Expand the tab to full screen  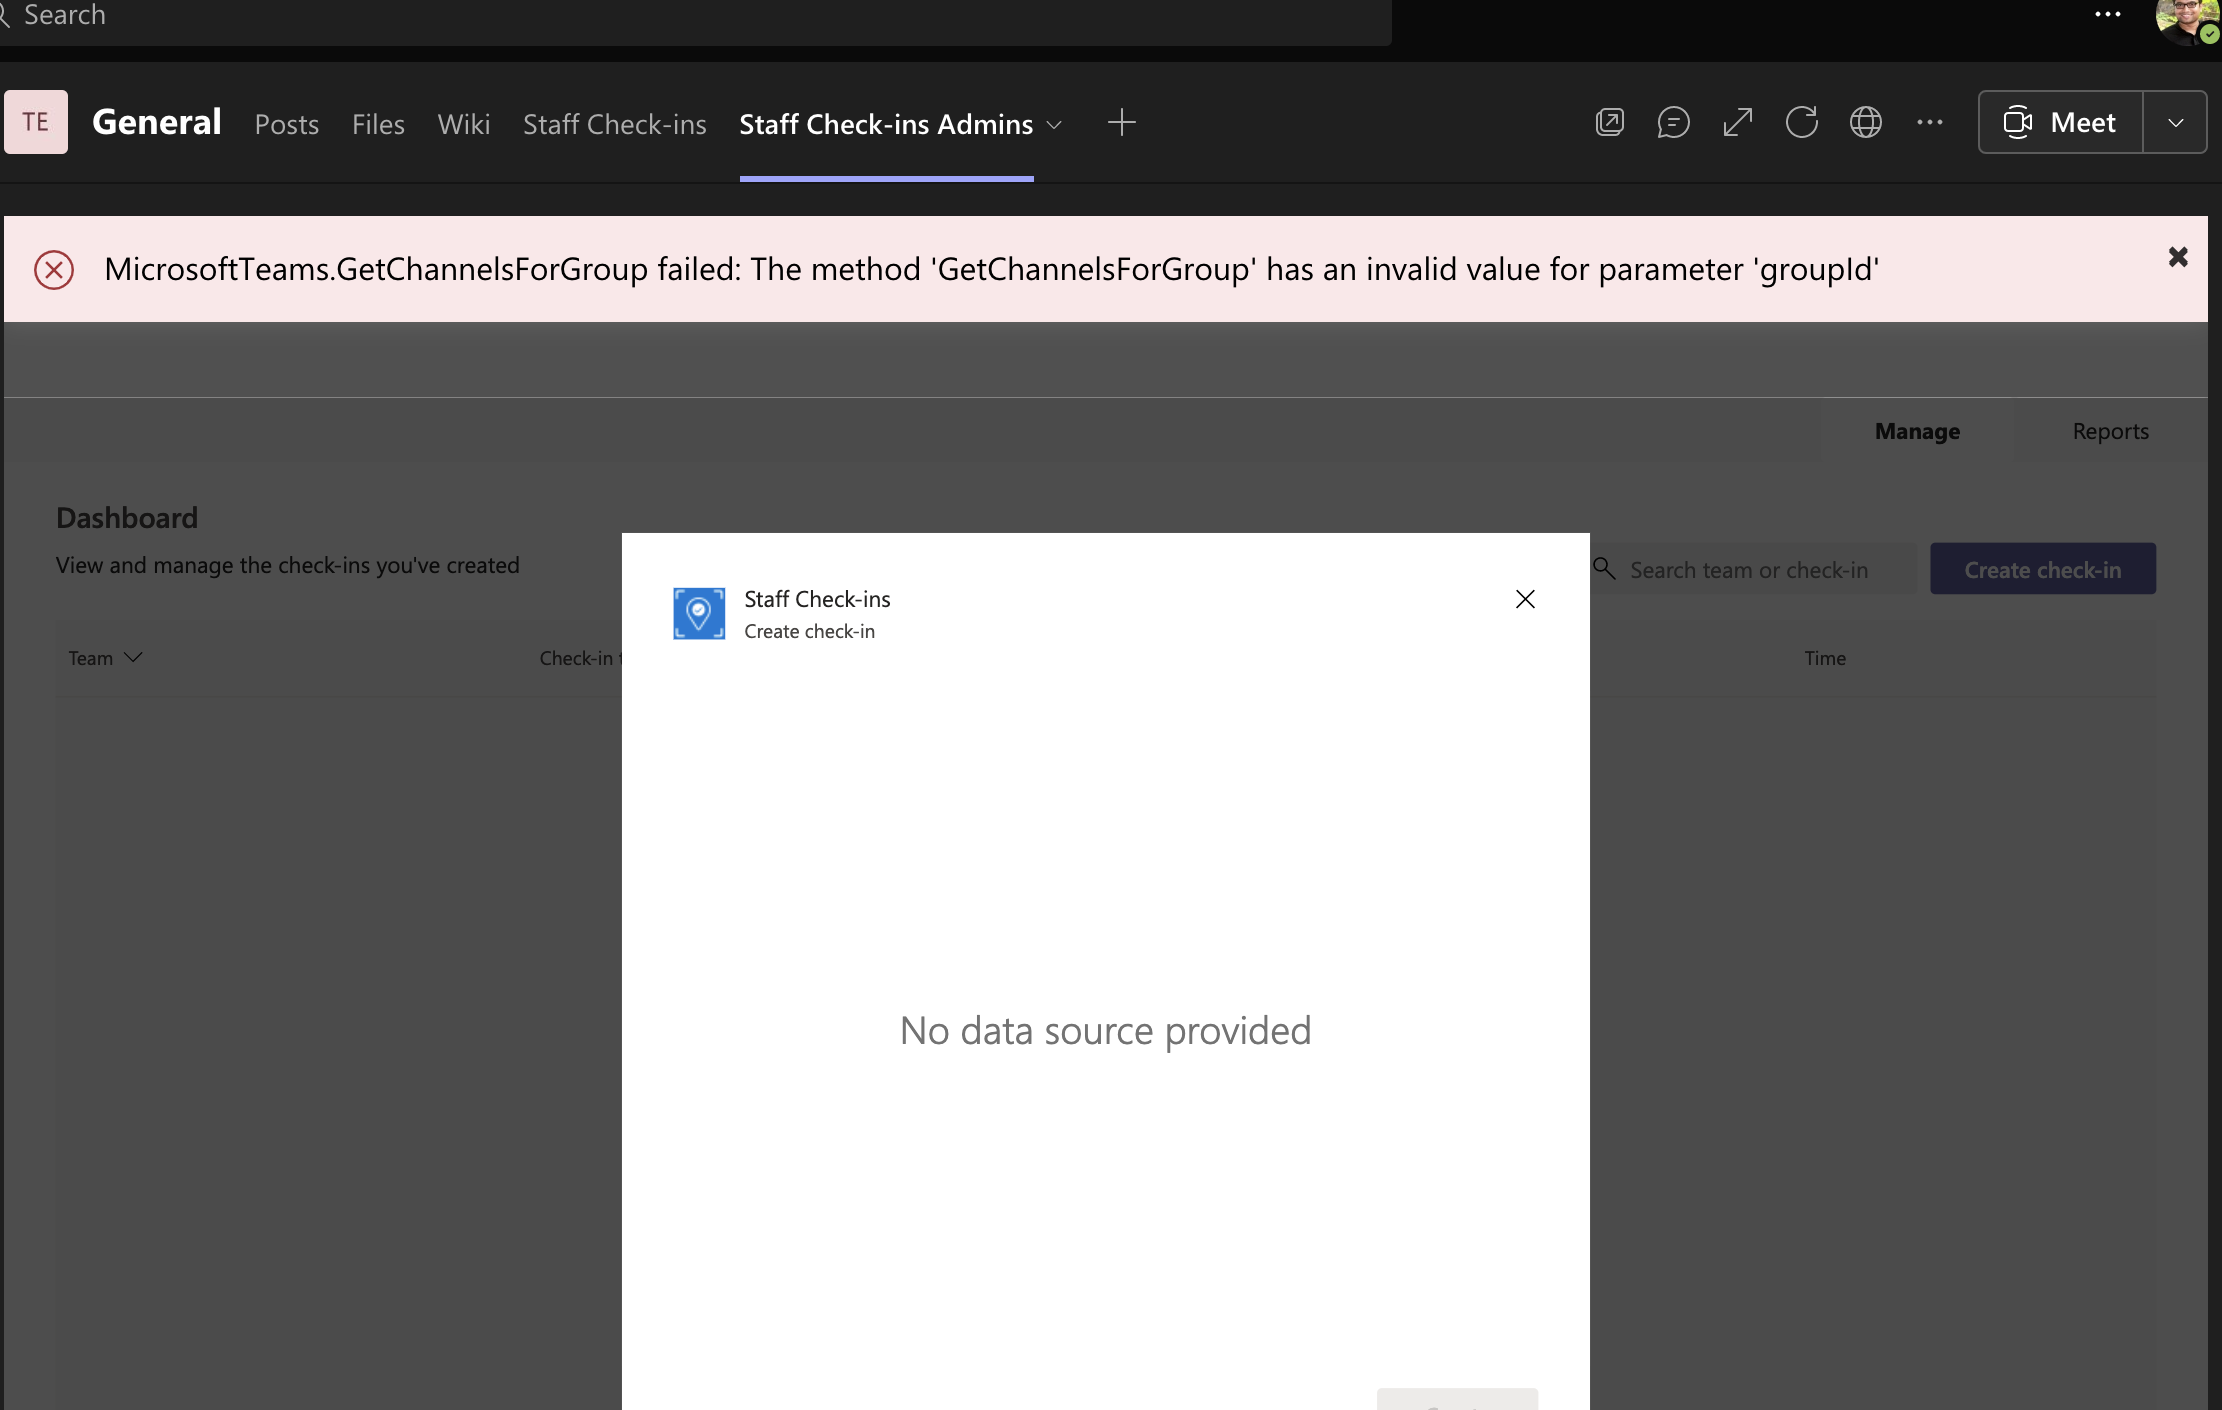(1737, 122)
